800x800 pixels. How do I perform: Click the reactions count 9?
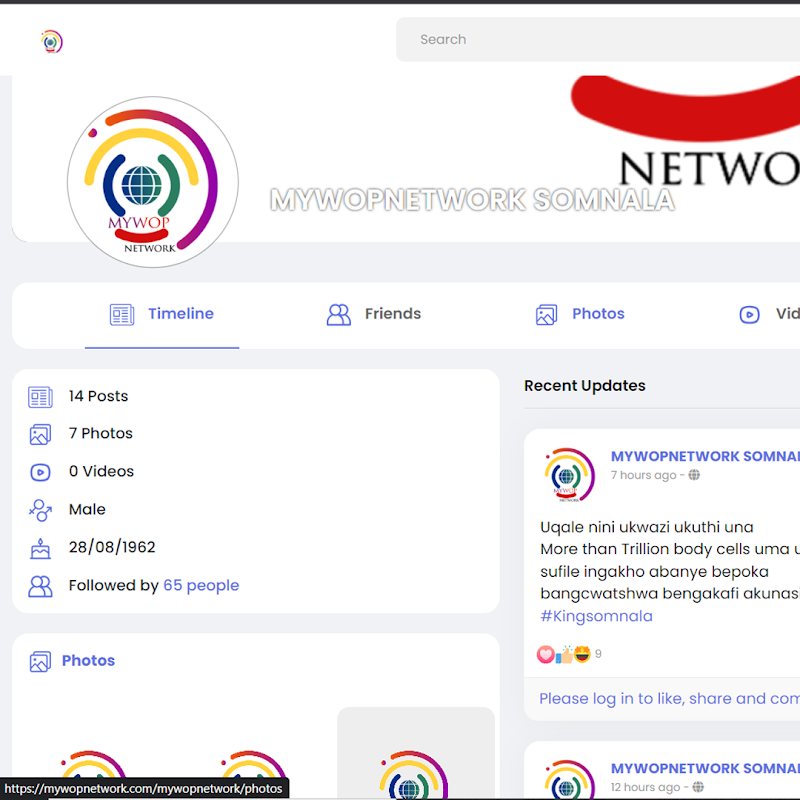(598, 654)
